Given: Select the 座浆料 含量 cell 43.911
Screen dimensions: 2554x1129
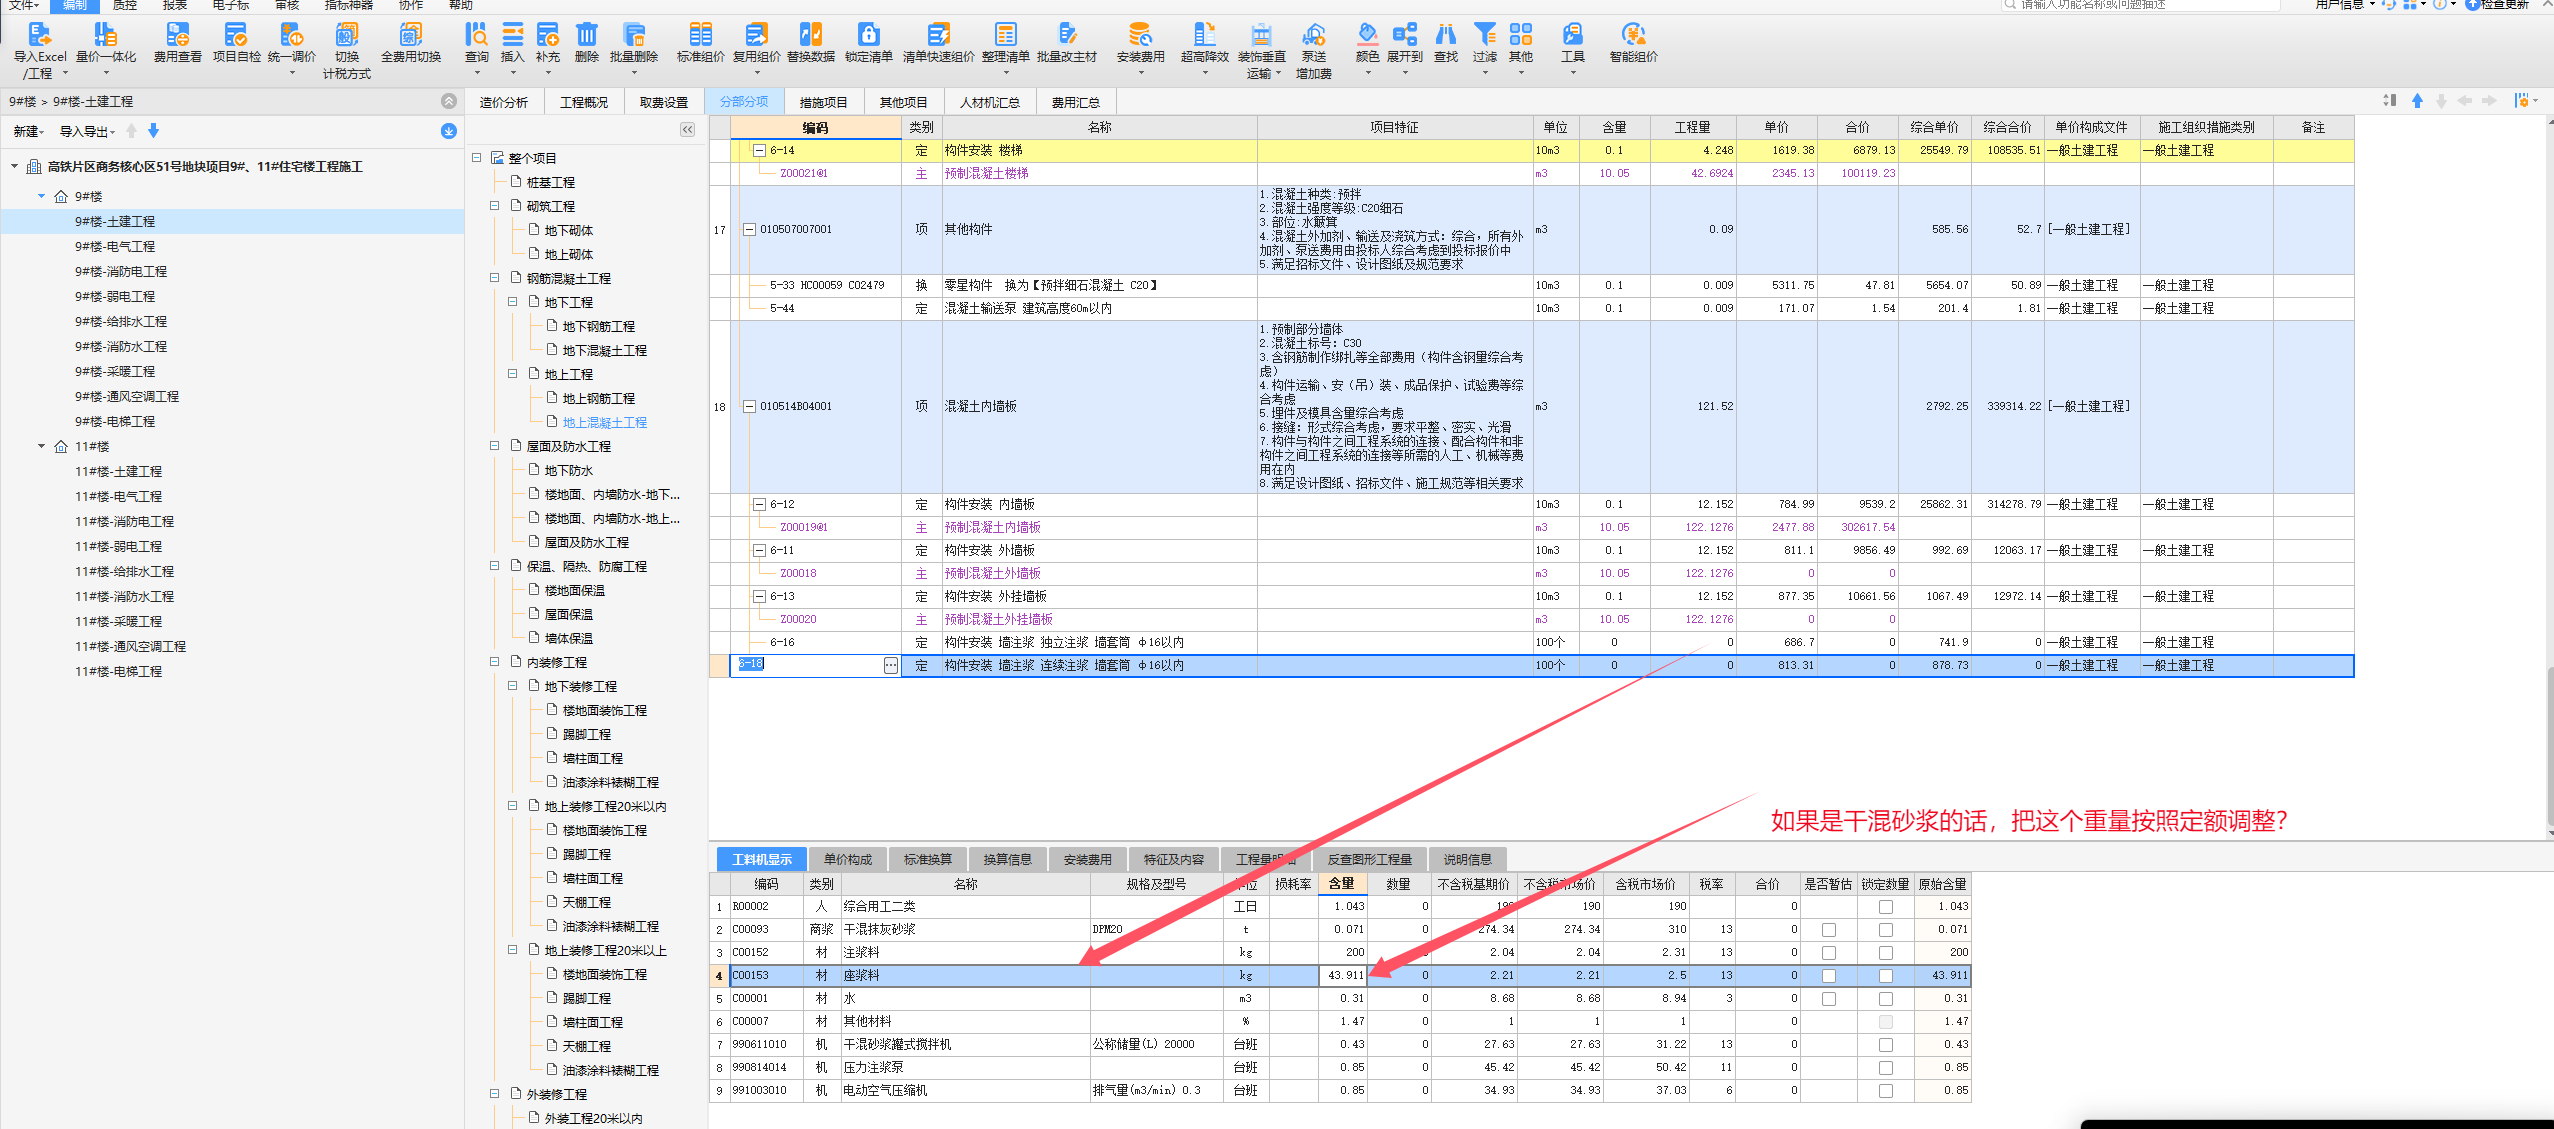Looking at the screenshot, I should 1342,976.
